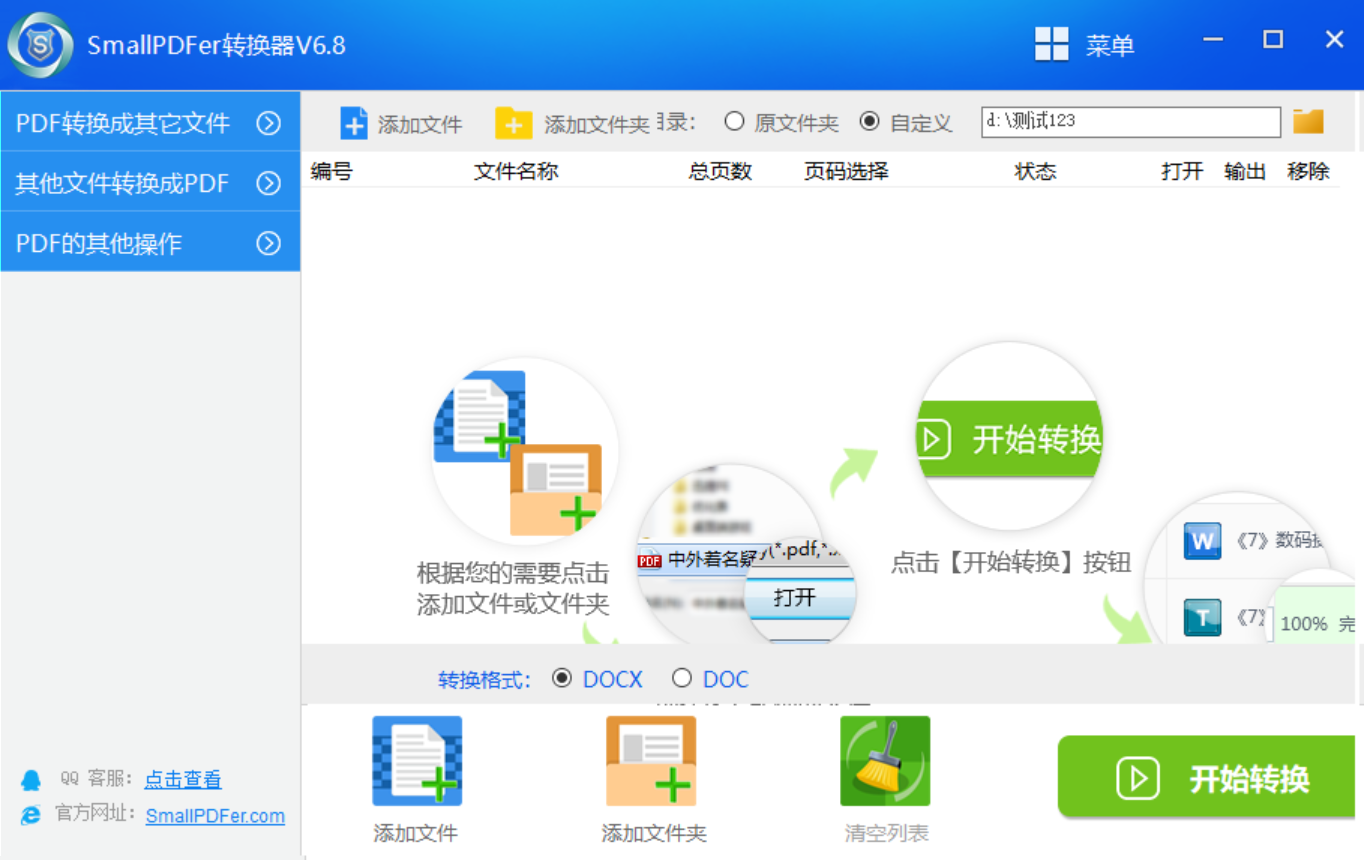Click the SmallPDFer shield logo
1364x860 pixels.
pyautogui.click(x=40, y=45)
